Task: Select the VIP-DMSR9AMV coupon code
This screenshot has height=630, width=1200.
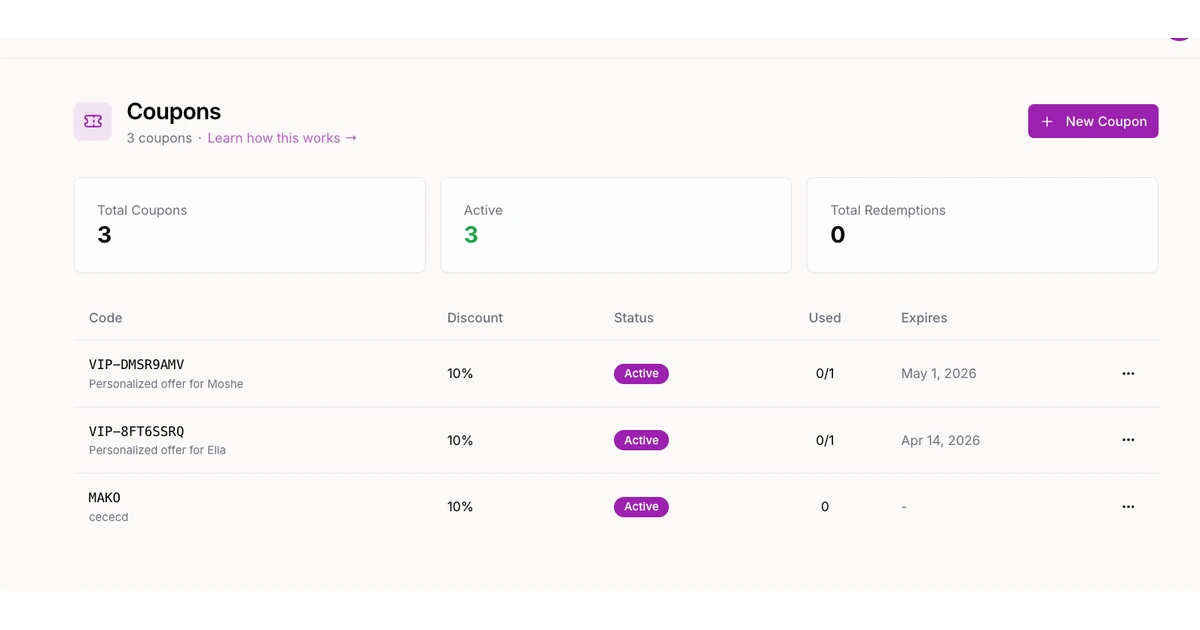Action: click(136, 364)
